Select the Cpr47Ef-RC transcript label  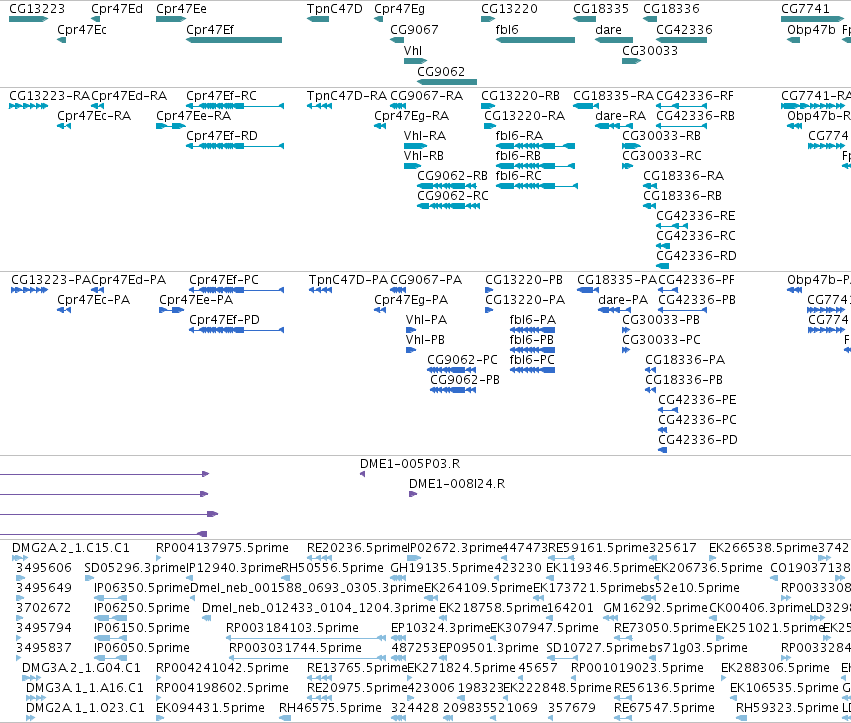click(221, 96)
